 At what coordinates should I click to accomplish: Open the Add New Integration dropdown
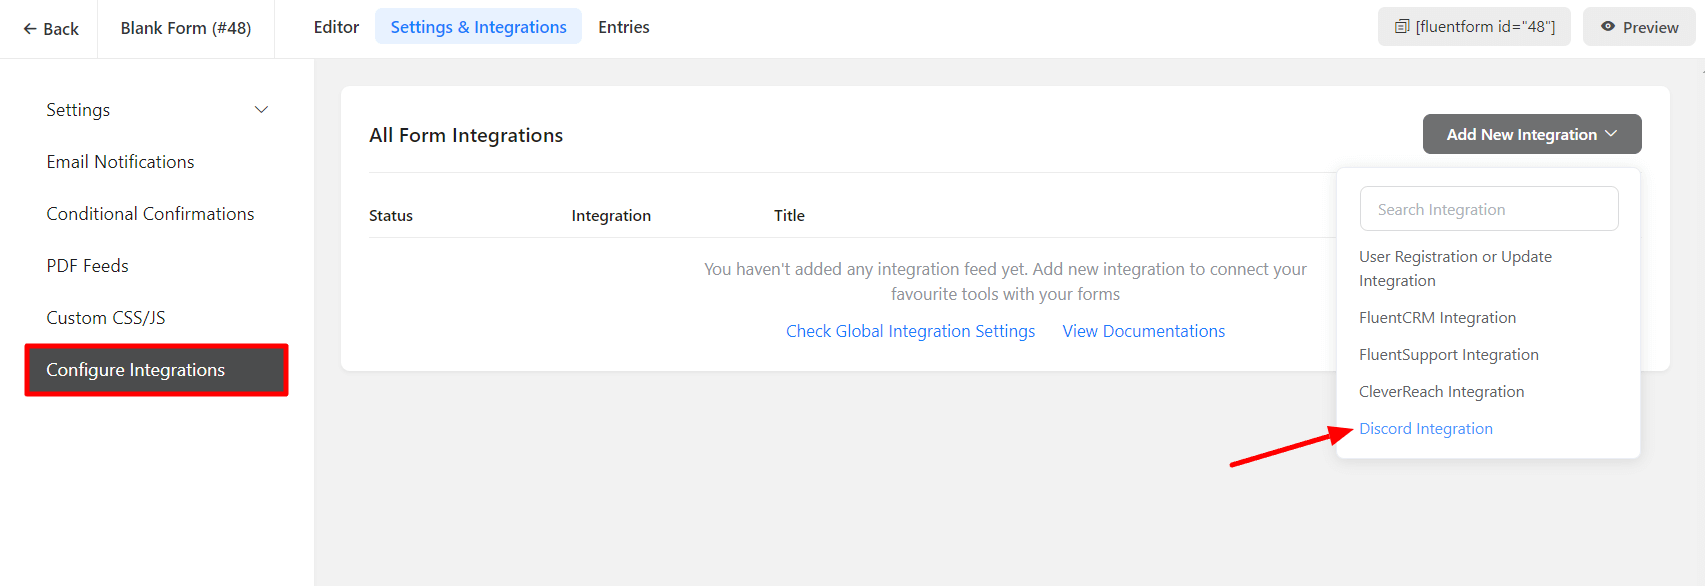point(1531,134)
